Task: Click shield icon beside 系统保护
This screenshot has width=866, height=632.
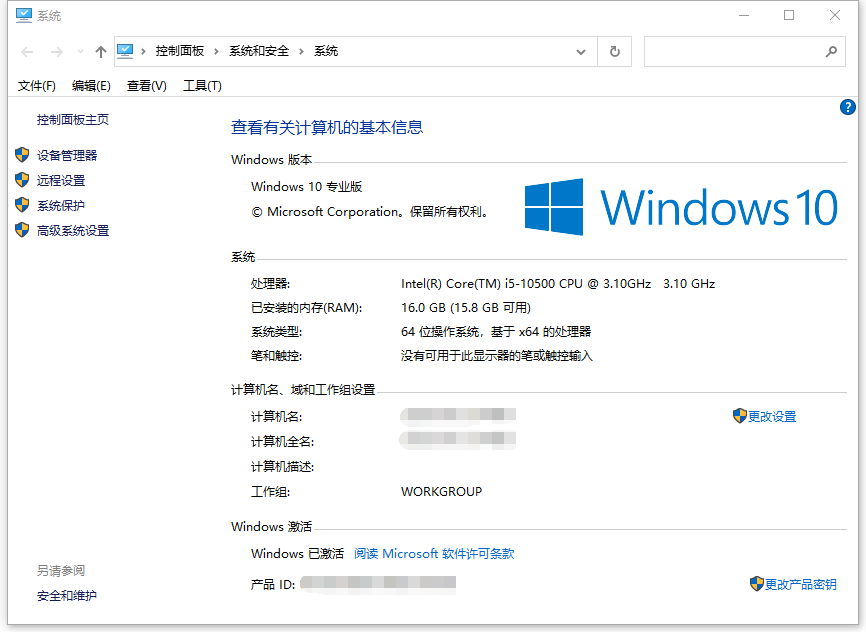Action: coord(22,205)
